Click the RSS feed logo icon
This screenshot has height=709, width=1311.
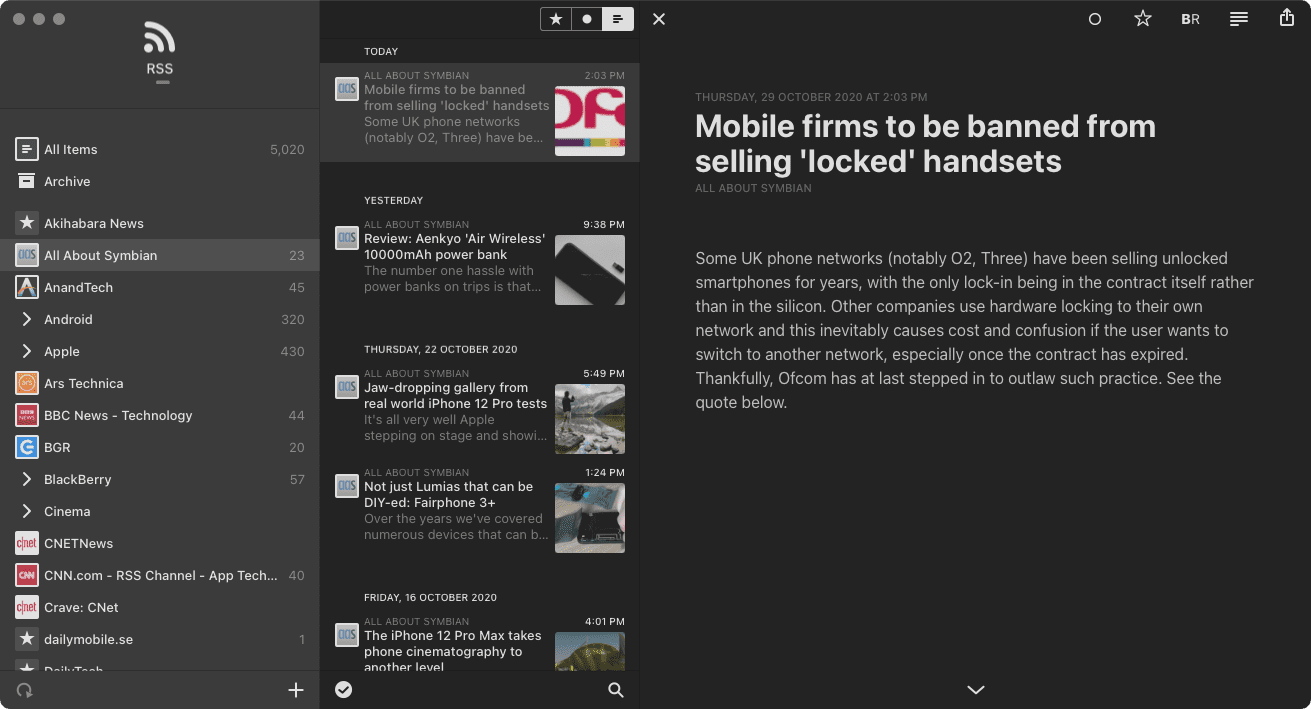click(159, 38)
